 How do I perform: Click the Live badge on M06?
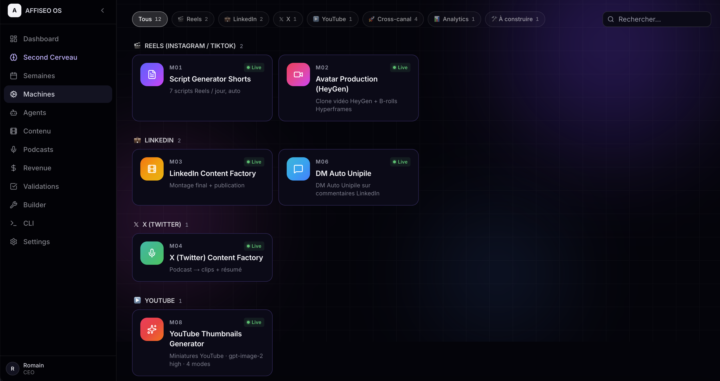tap(400, 162)
